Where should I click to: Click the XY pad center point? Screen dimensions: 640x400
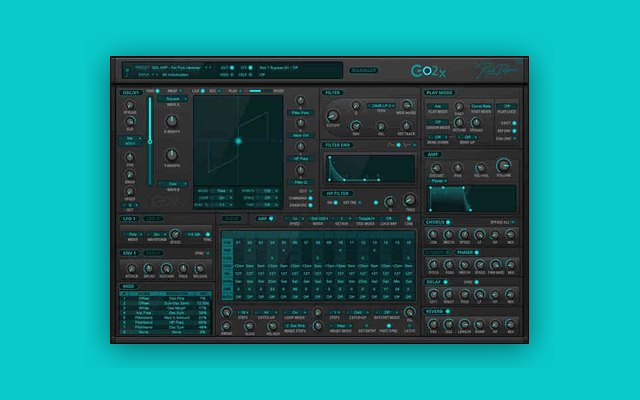point(238,141)
